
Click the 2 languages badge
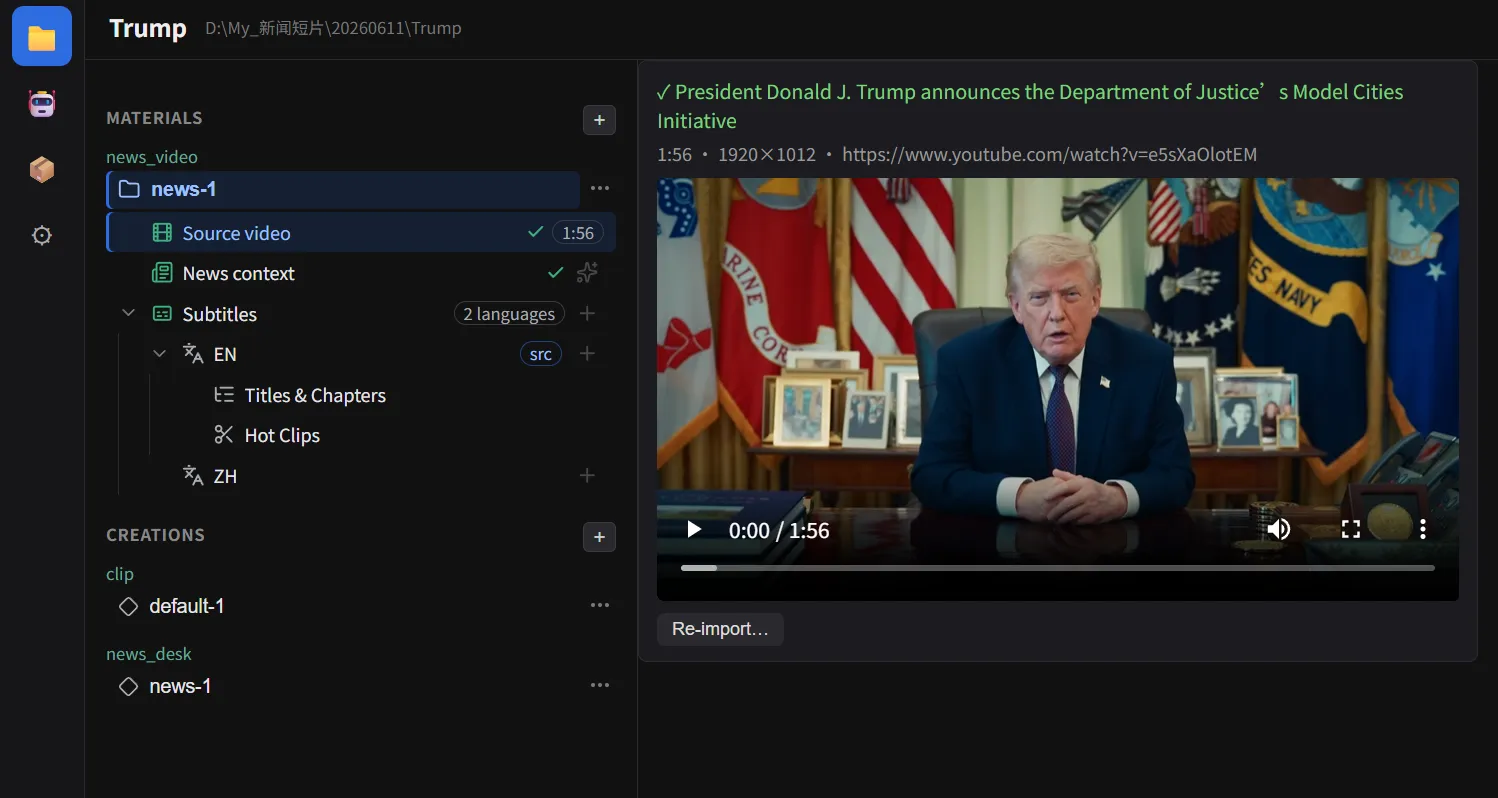[509, 314]
